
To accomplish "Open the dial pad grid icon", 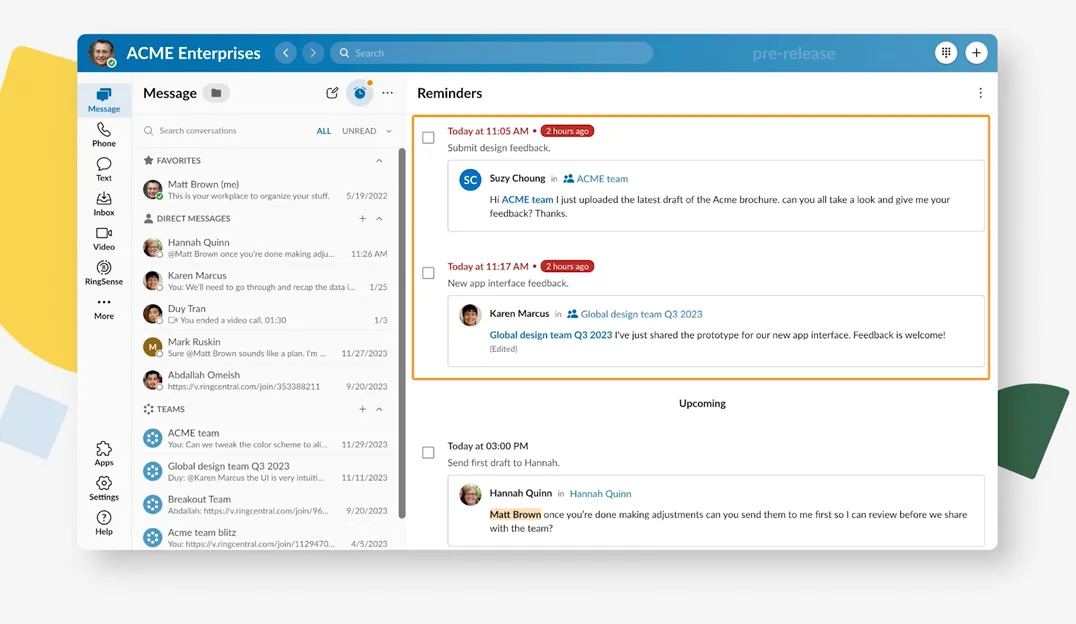I will click(x=945, y=53).
